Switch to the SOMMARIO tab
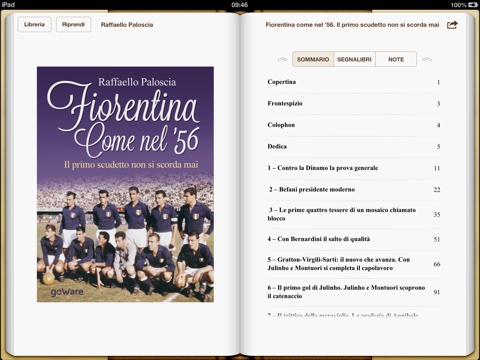The width and height of the screenshot is (480, 360). [313, 59]
